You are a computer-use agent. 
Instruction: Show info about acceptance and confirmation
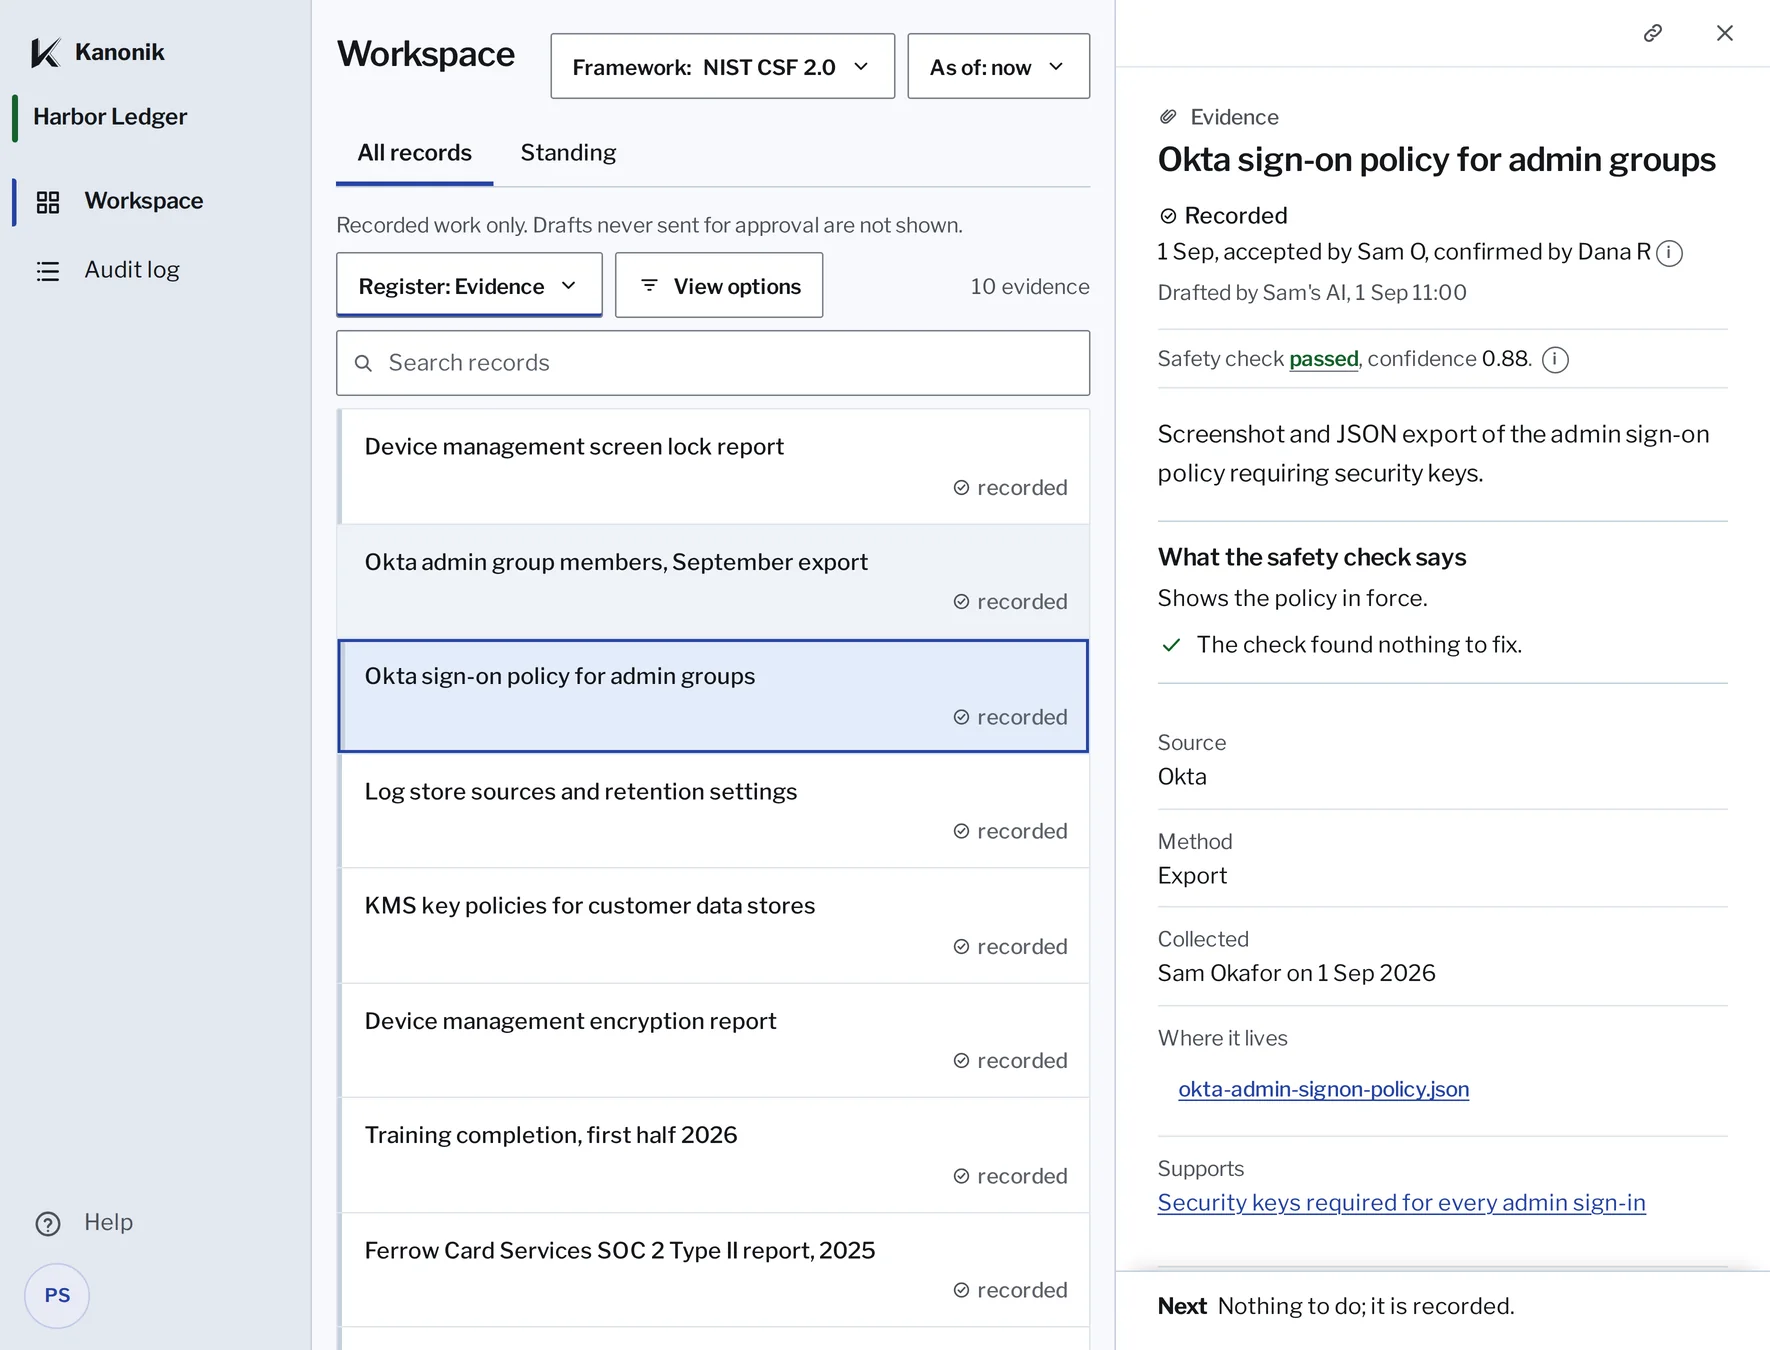click(x=1670, y=253)
